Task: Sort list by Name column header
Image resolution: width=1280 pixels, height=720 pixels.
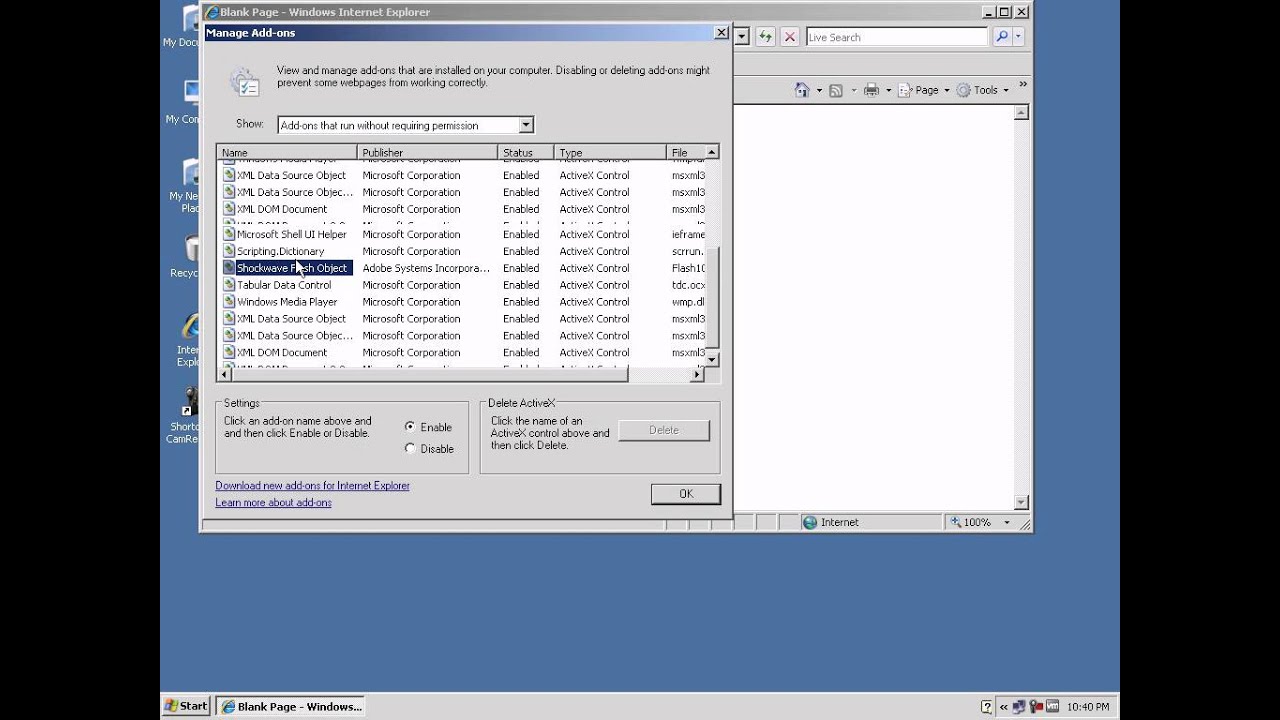Action: (287, 152)
